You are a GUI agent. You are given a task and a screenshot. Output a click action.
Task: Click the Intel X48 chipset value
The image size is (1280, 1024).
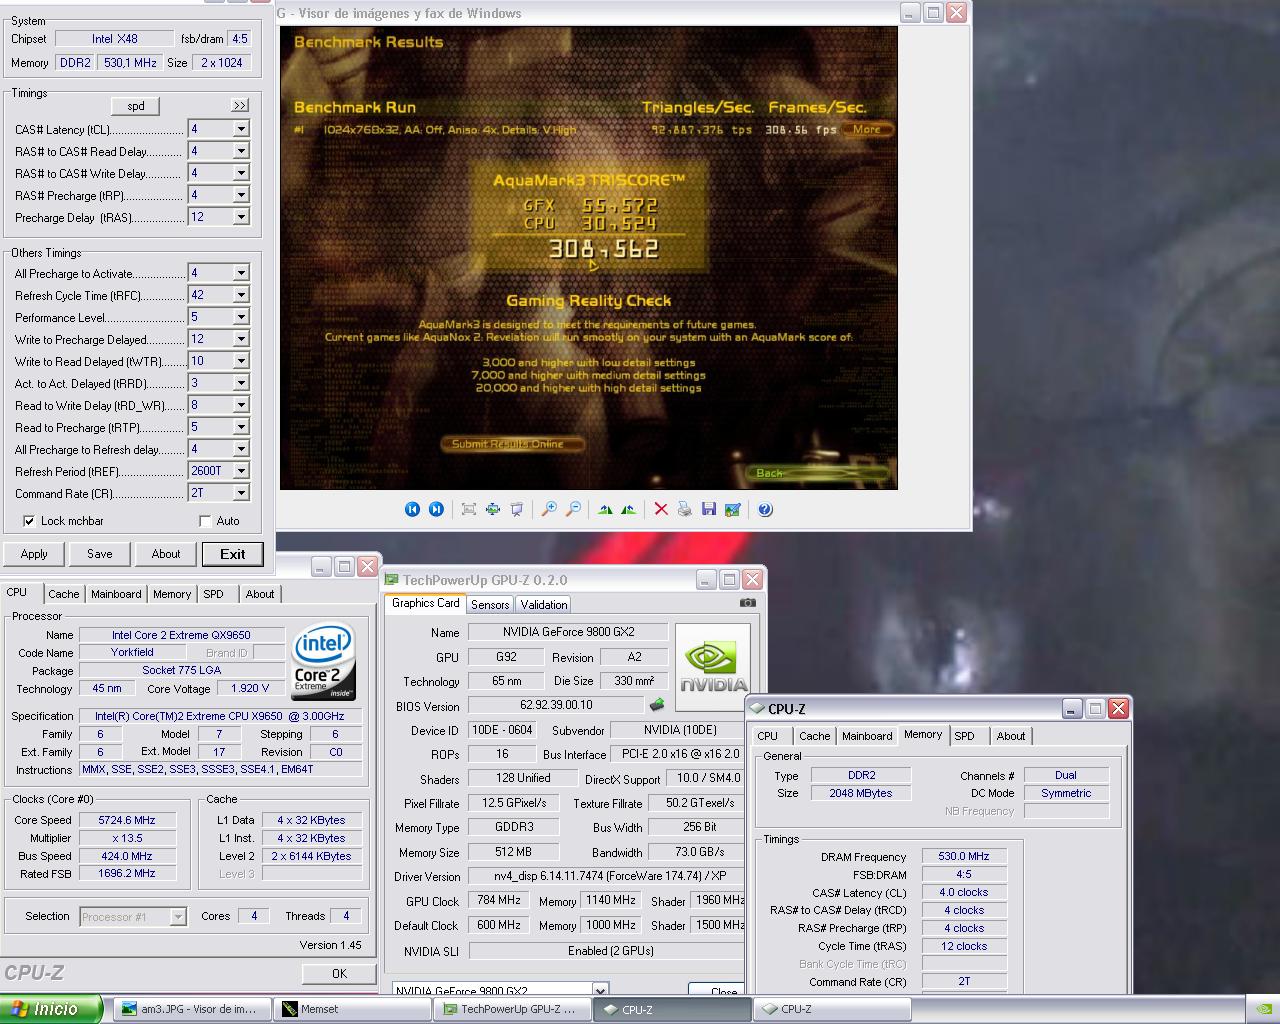tap(115, 39)
